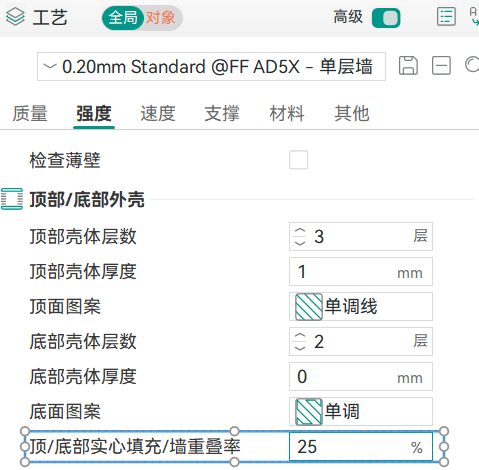This screenshot has height=470, width=479.
Task: Click the process layers icon beside 工艺
Action: [15, 17]
